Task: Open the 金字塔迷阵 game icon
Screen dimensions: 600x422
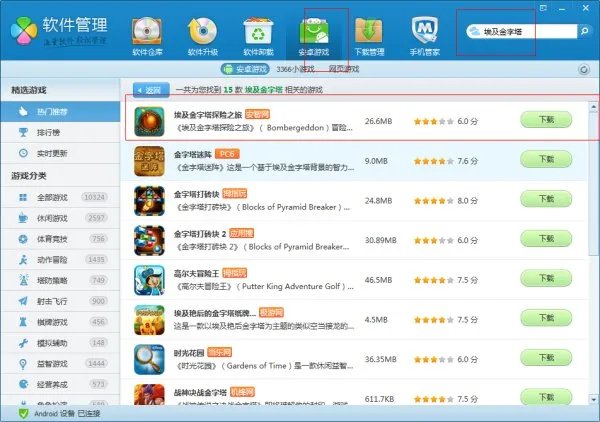Action: (149, 161)
